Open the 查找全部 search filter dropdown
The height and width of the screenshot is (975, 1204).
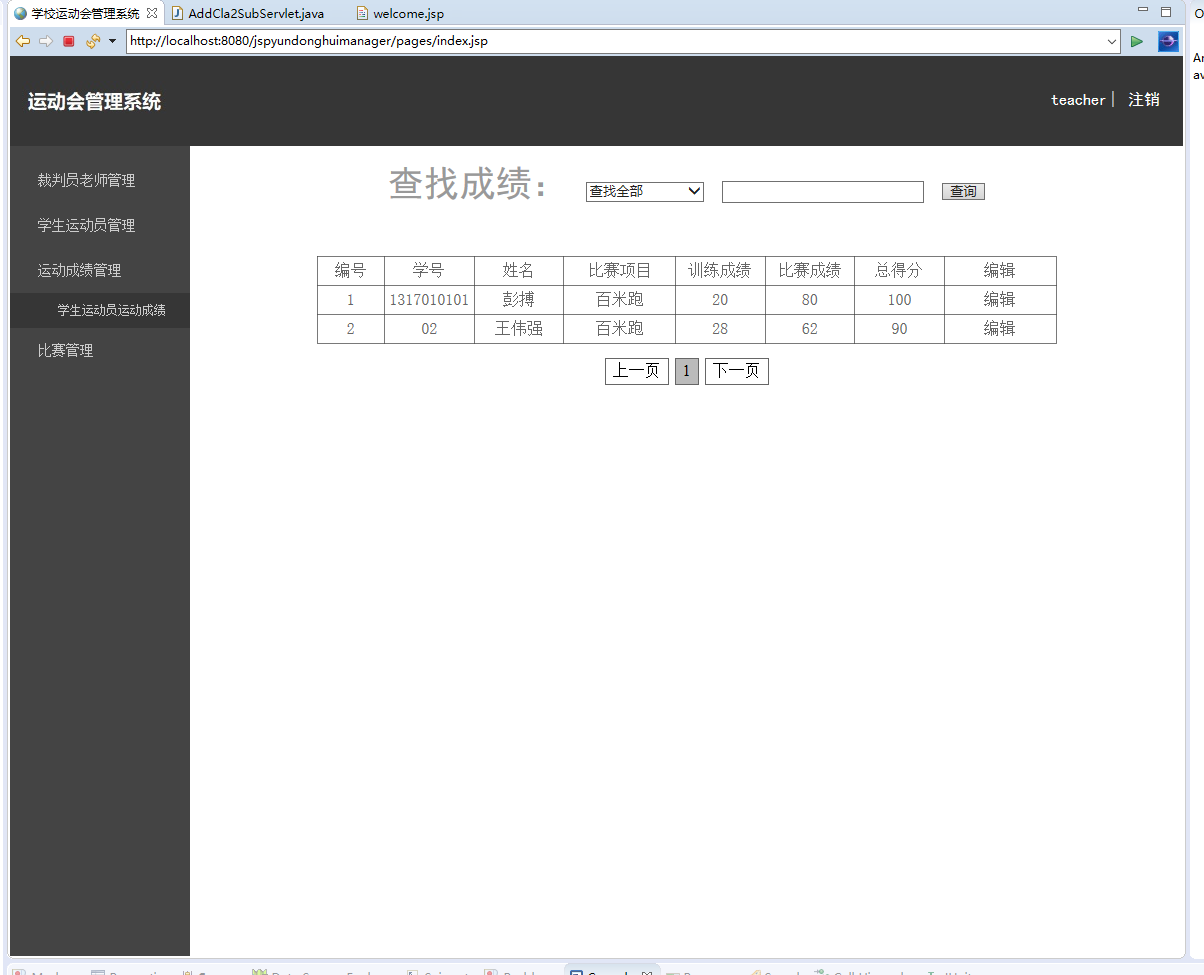coord(644,191)
